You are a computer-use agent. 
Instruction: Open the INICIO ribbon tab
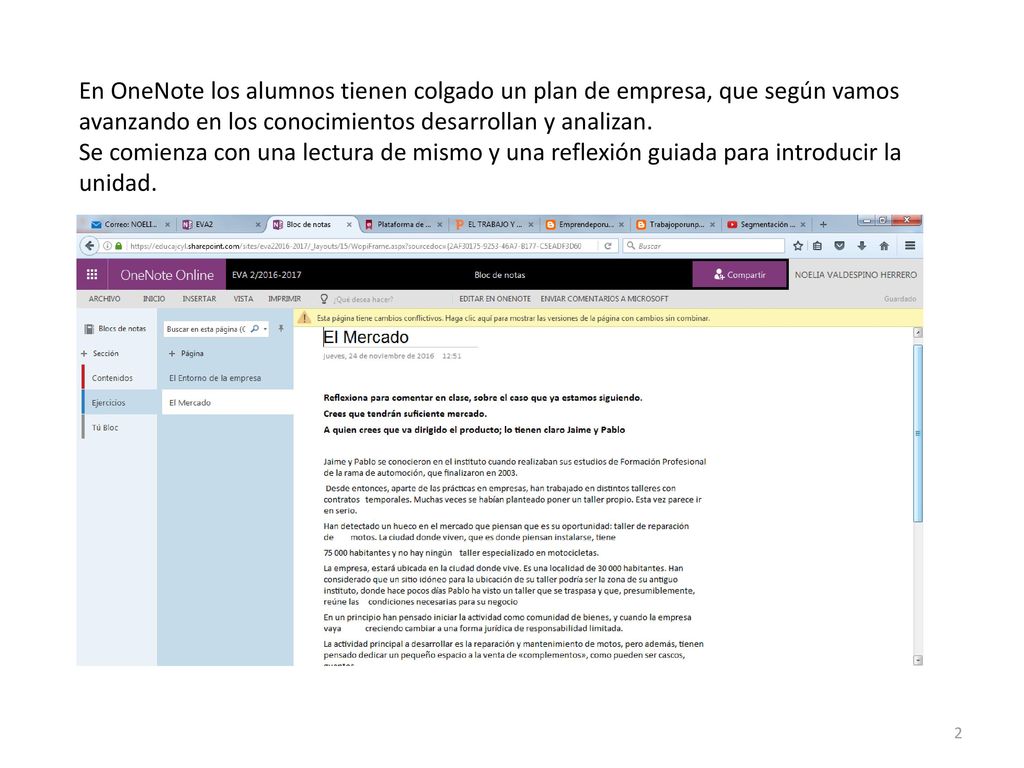click(x=154, y=298)
